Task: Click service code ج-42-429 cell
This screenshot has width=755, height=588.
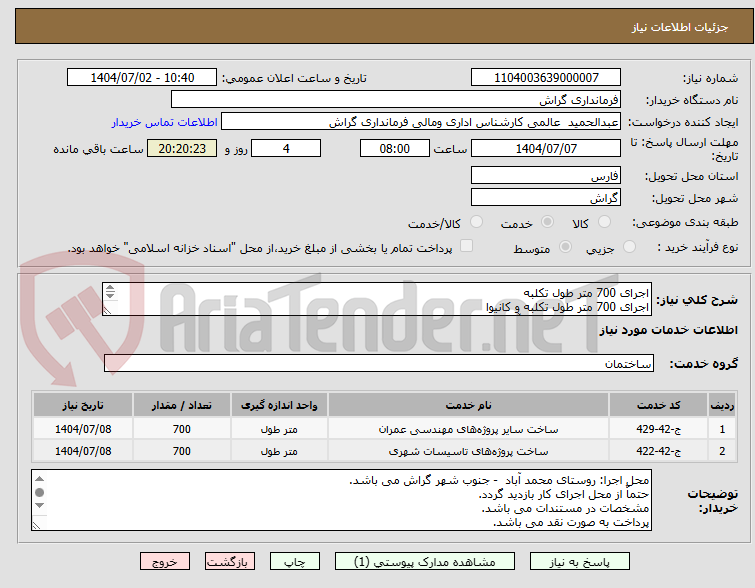Action: point(658,429)
